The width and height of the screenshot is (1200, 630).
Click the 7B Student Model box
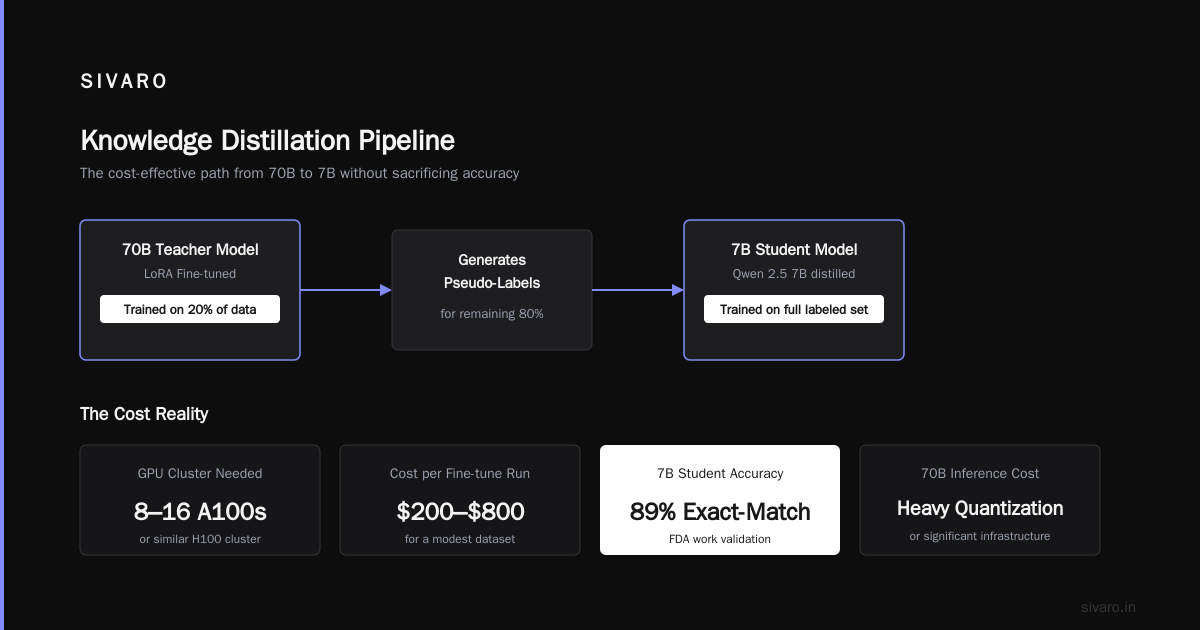point(794,290)
